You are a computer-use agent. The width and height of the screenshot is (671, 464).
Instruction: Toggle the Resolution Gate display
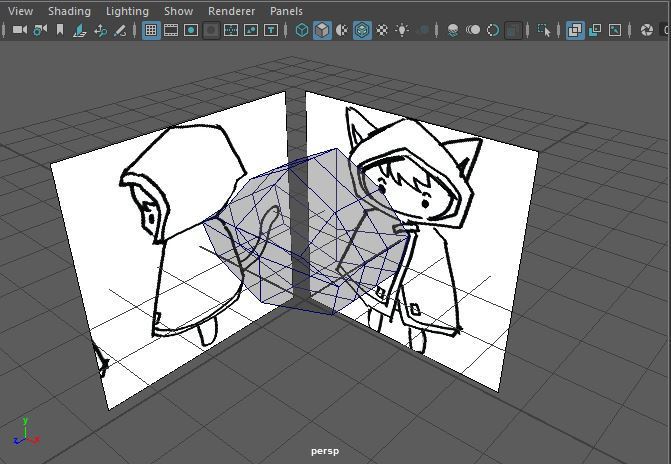pyautogui.click(x=191, y=30)
